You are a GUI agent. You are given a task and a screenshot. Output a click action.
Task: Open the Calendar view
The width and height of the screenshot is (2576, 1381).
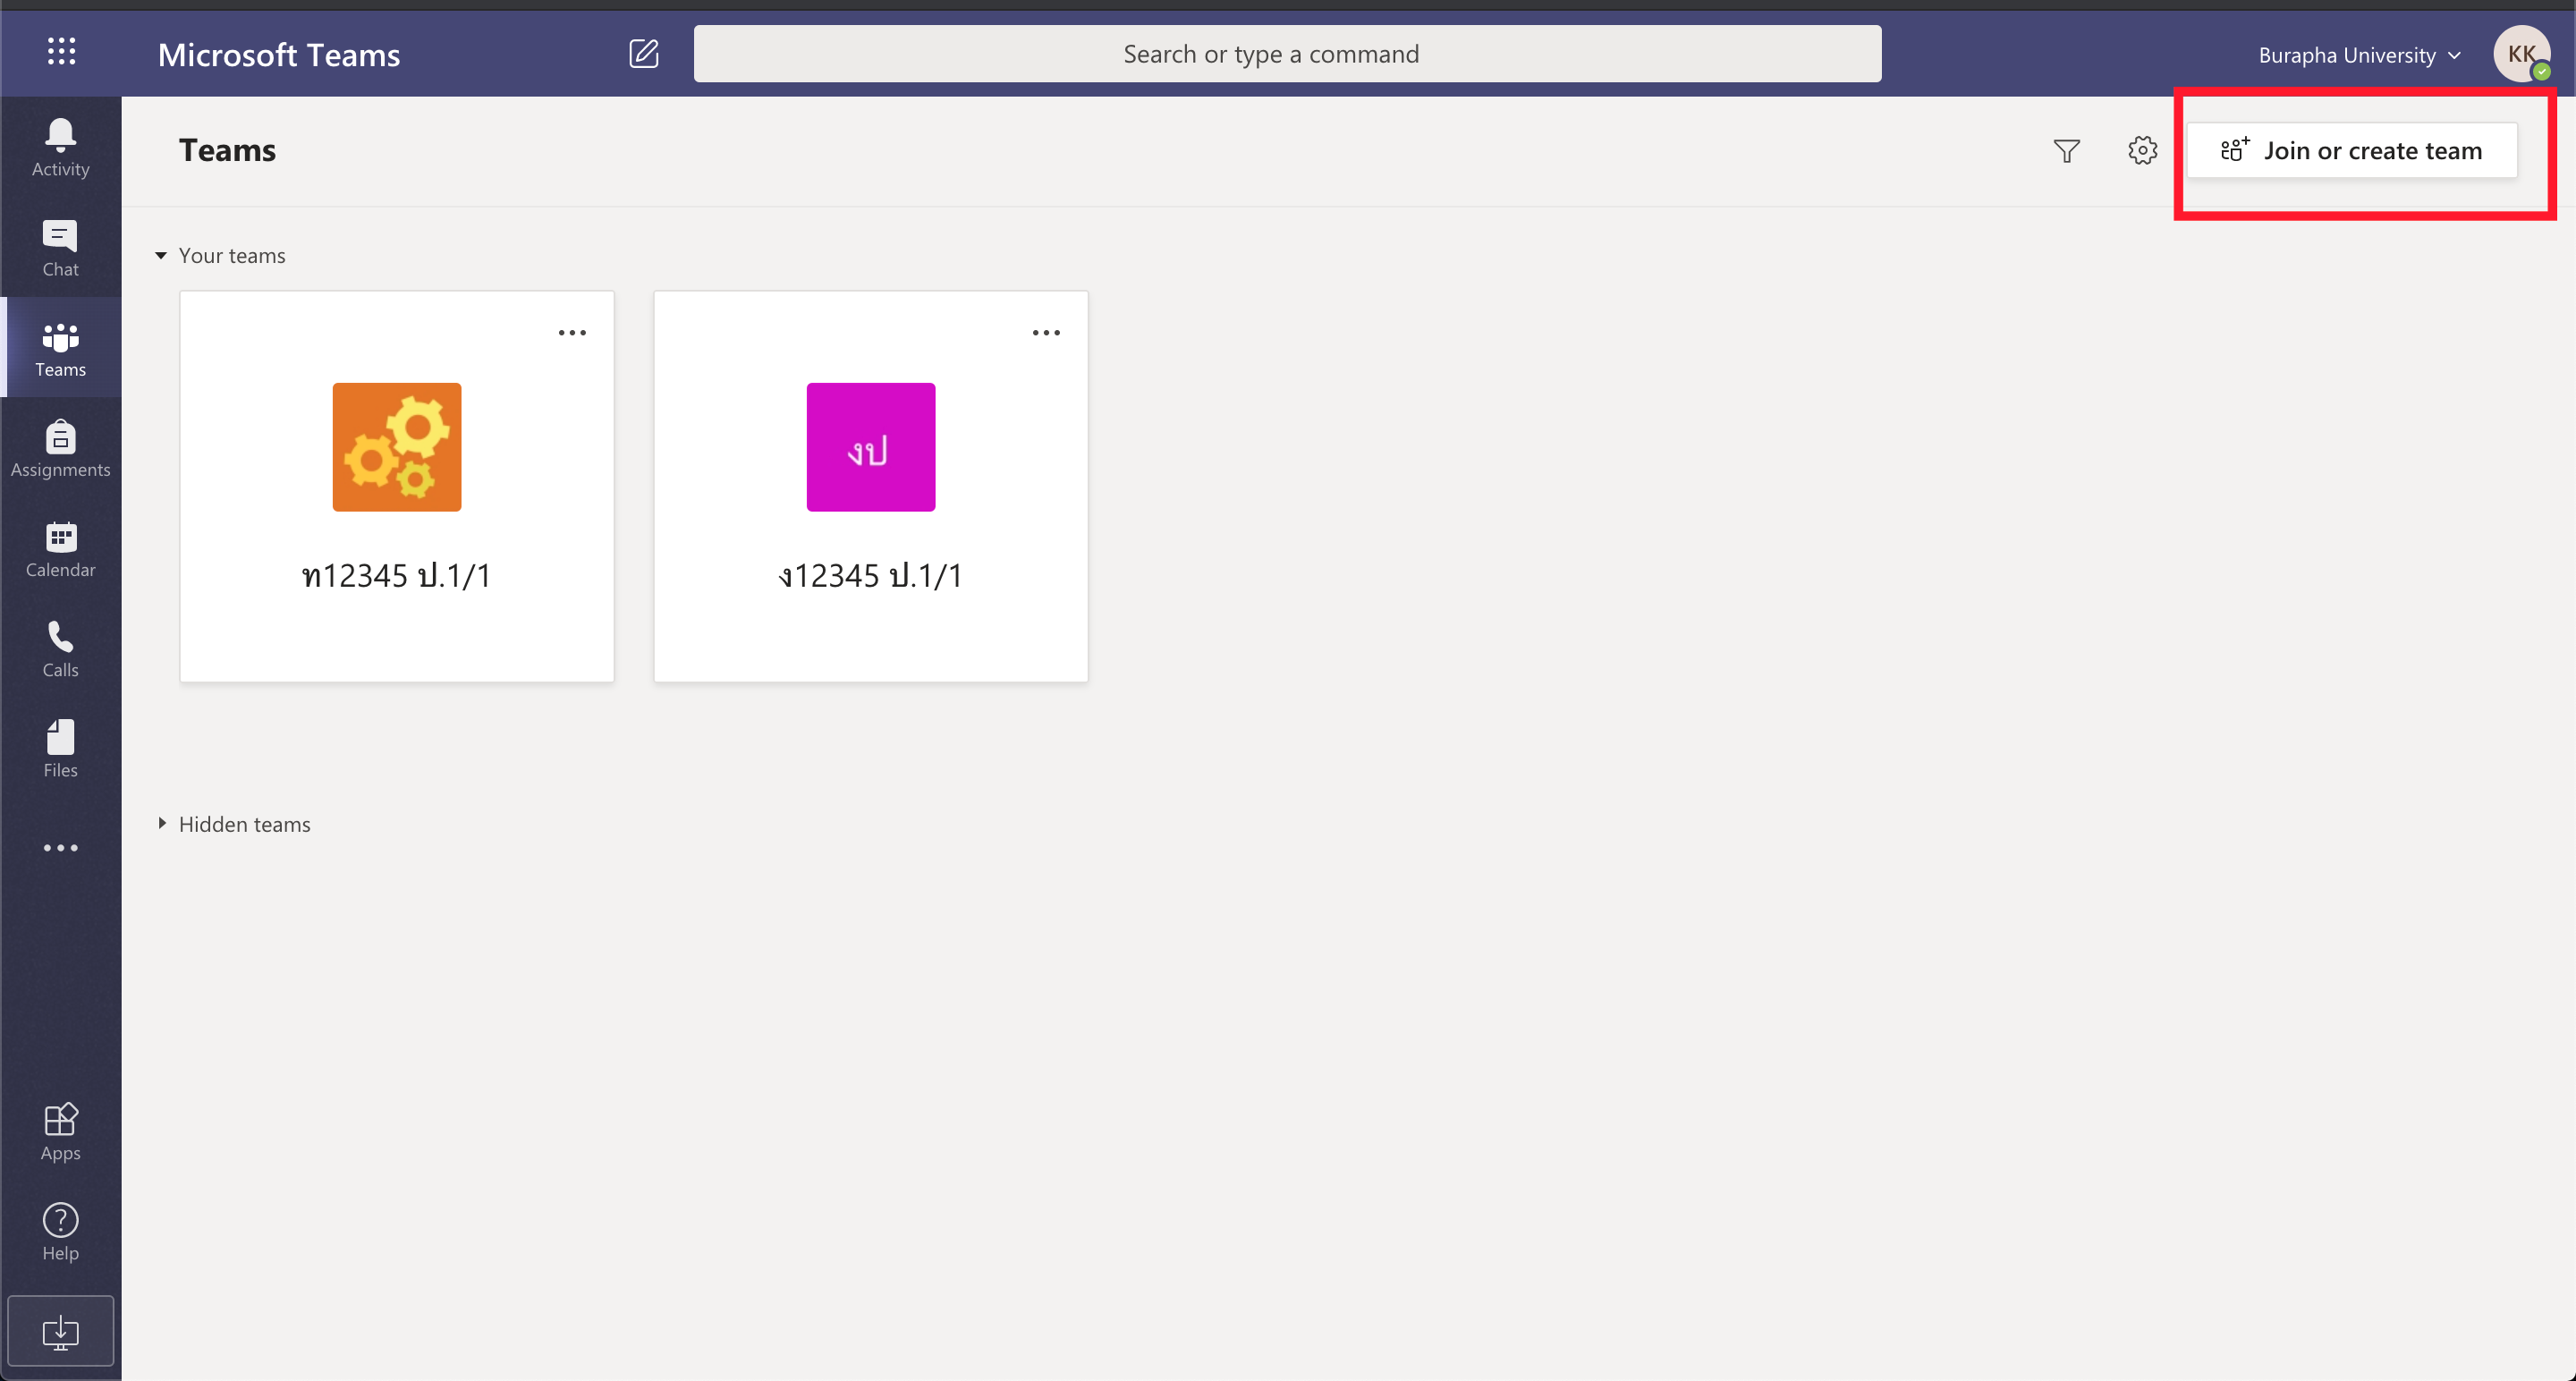tap(60, 548)
